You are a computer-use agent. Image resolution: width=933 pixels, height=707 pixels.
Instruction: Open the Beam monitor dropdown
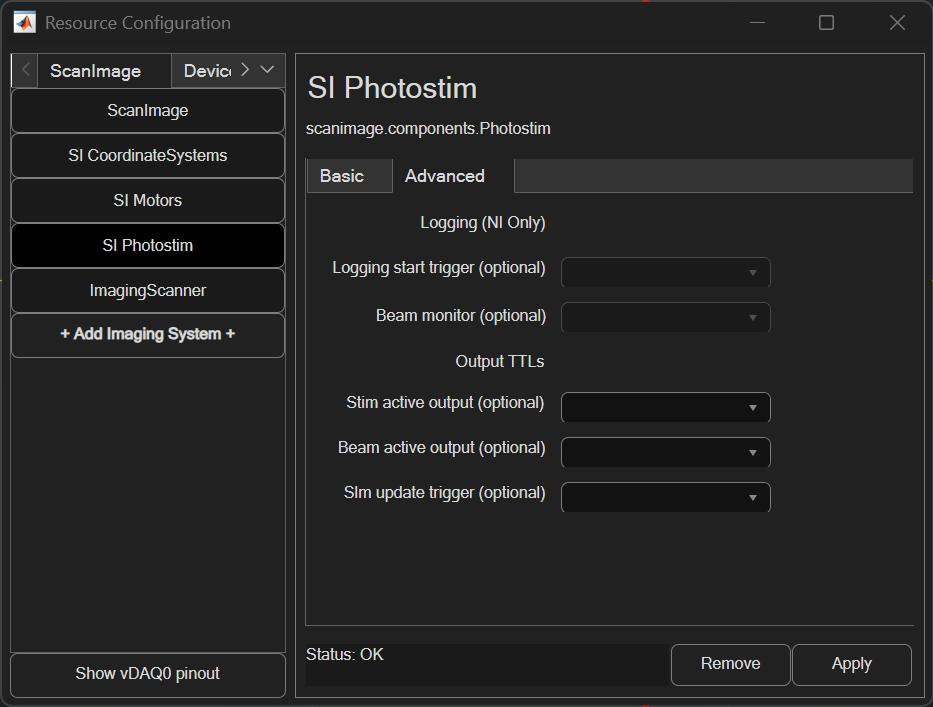pyautogui.click(x=666, y=318)
